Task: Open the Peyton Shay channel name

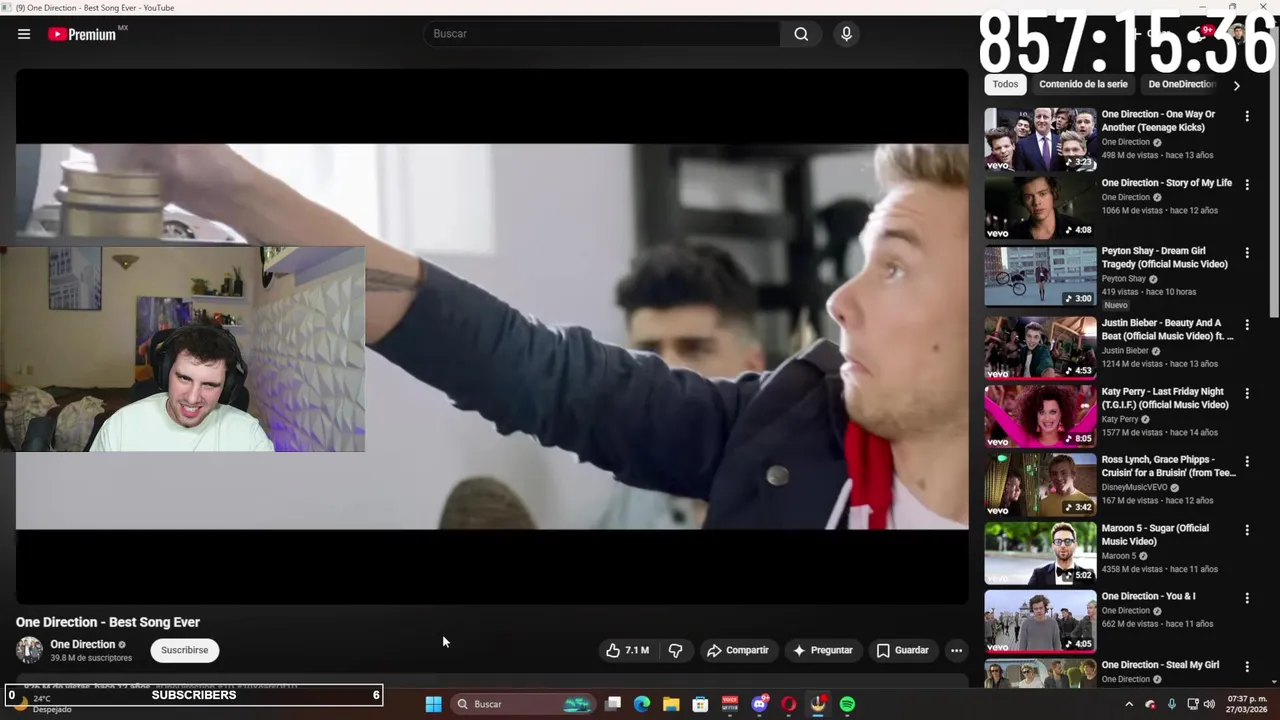Action: tap(1124, 279)
